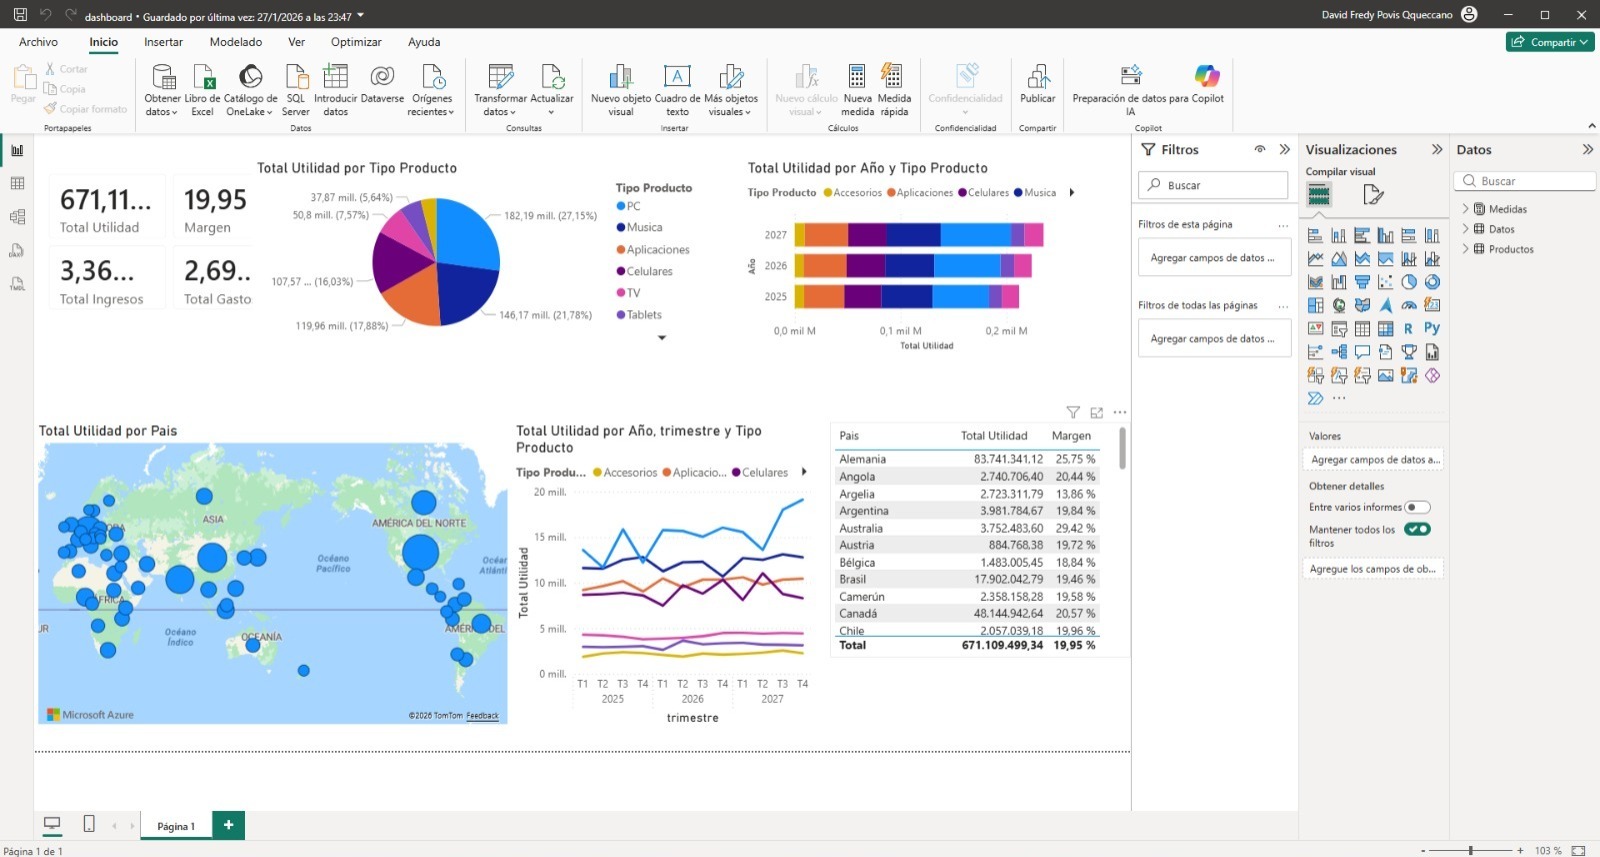Select the Python visual icon

coord(1432,328)
